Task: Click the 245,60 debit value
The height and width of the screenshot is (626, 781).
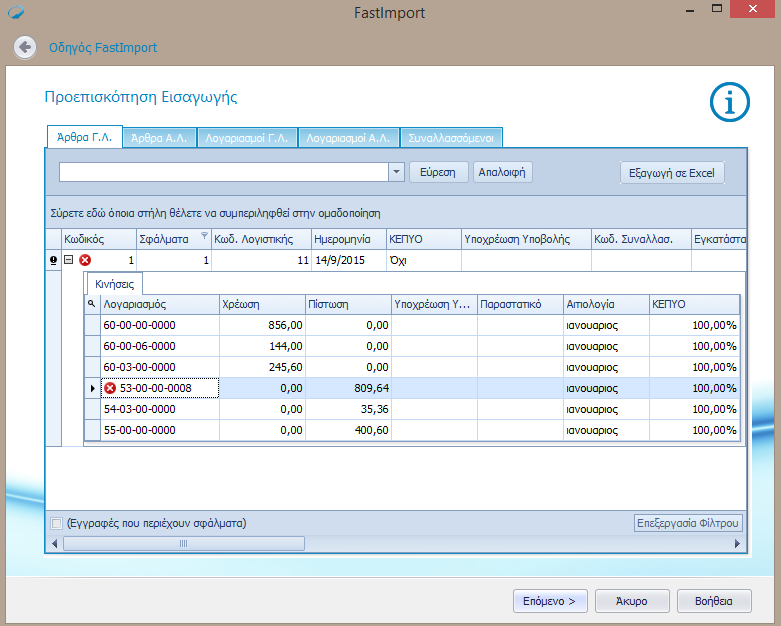Action: [285, 367]
